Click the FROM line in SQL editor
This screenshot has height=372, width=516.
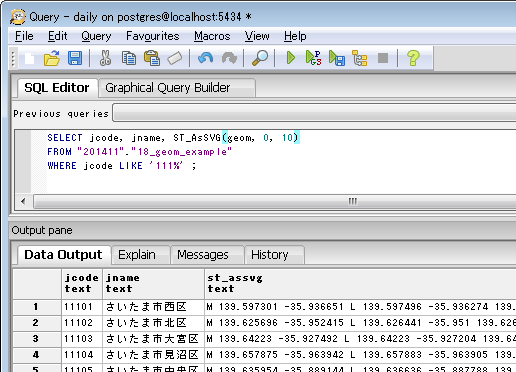tap(139, 152)
